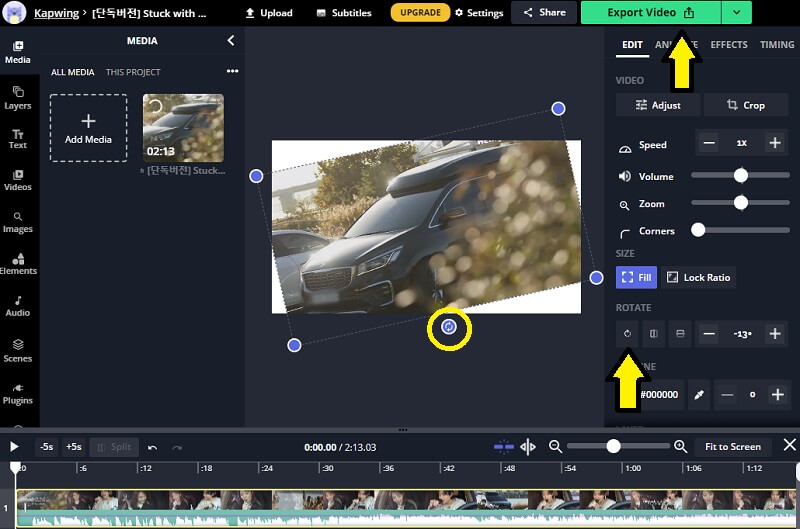This screenshot has width=800, height=529.
Task: Click the Export Video button
Action: tap(650, 13)
